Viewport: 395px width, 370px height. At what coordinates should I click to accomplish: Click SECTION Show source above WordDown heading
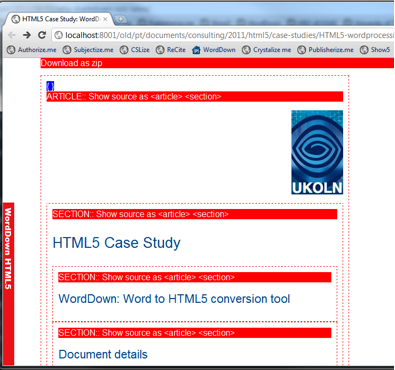(x=195, y=277)
